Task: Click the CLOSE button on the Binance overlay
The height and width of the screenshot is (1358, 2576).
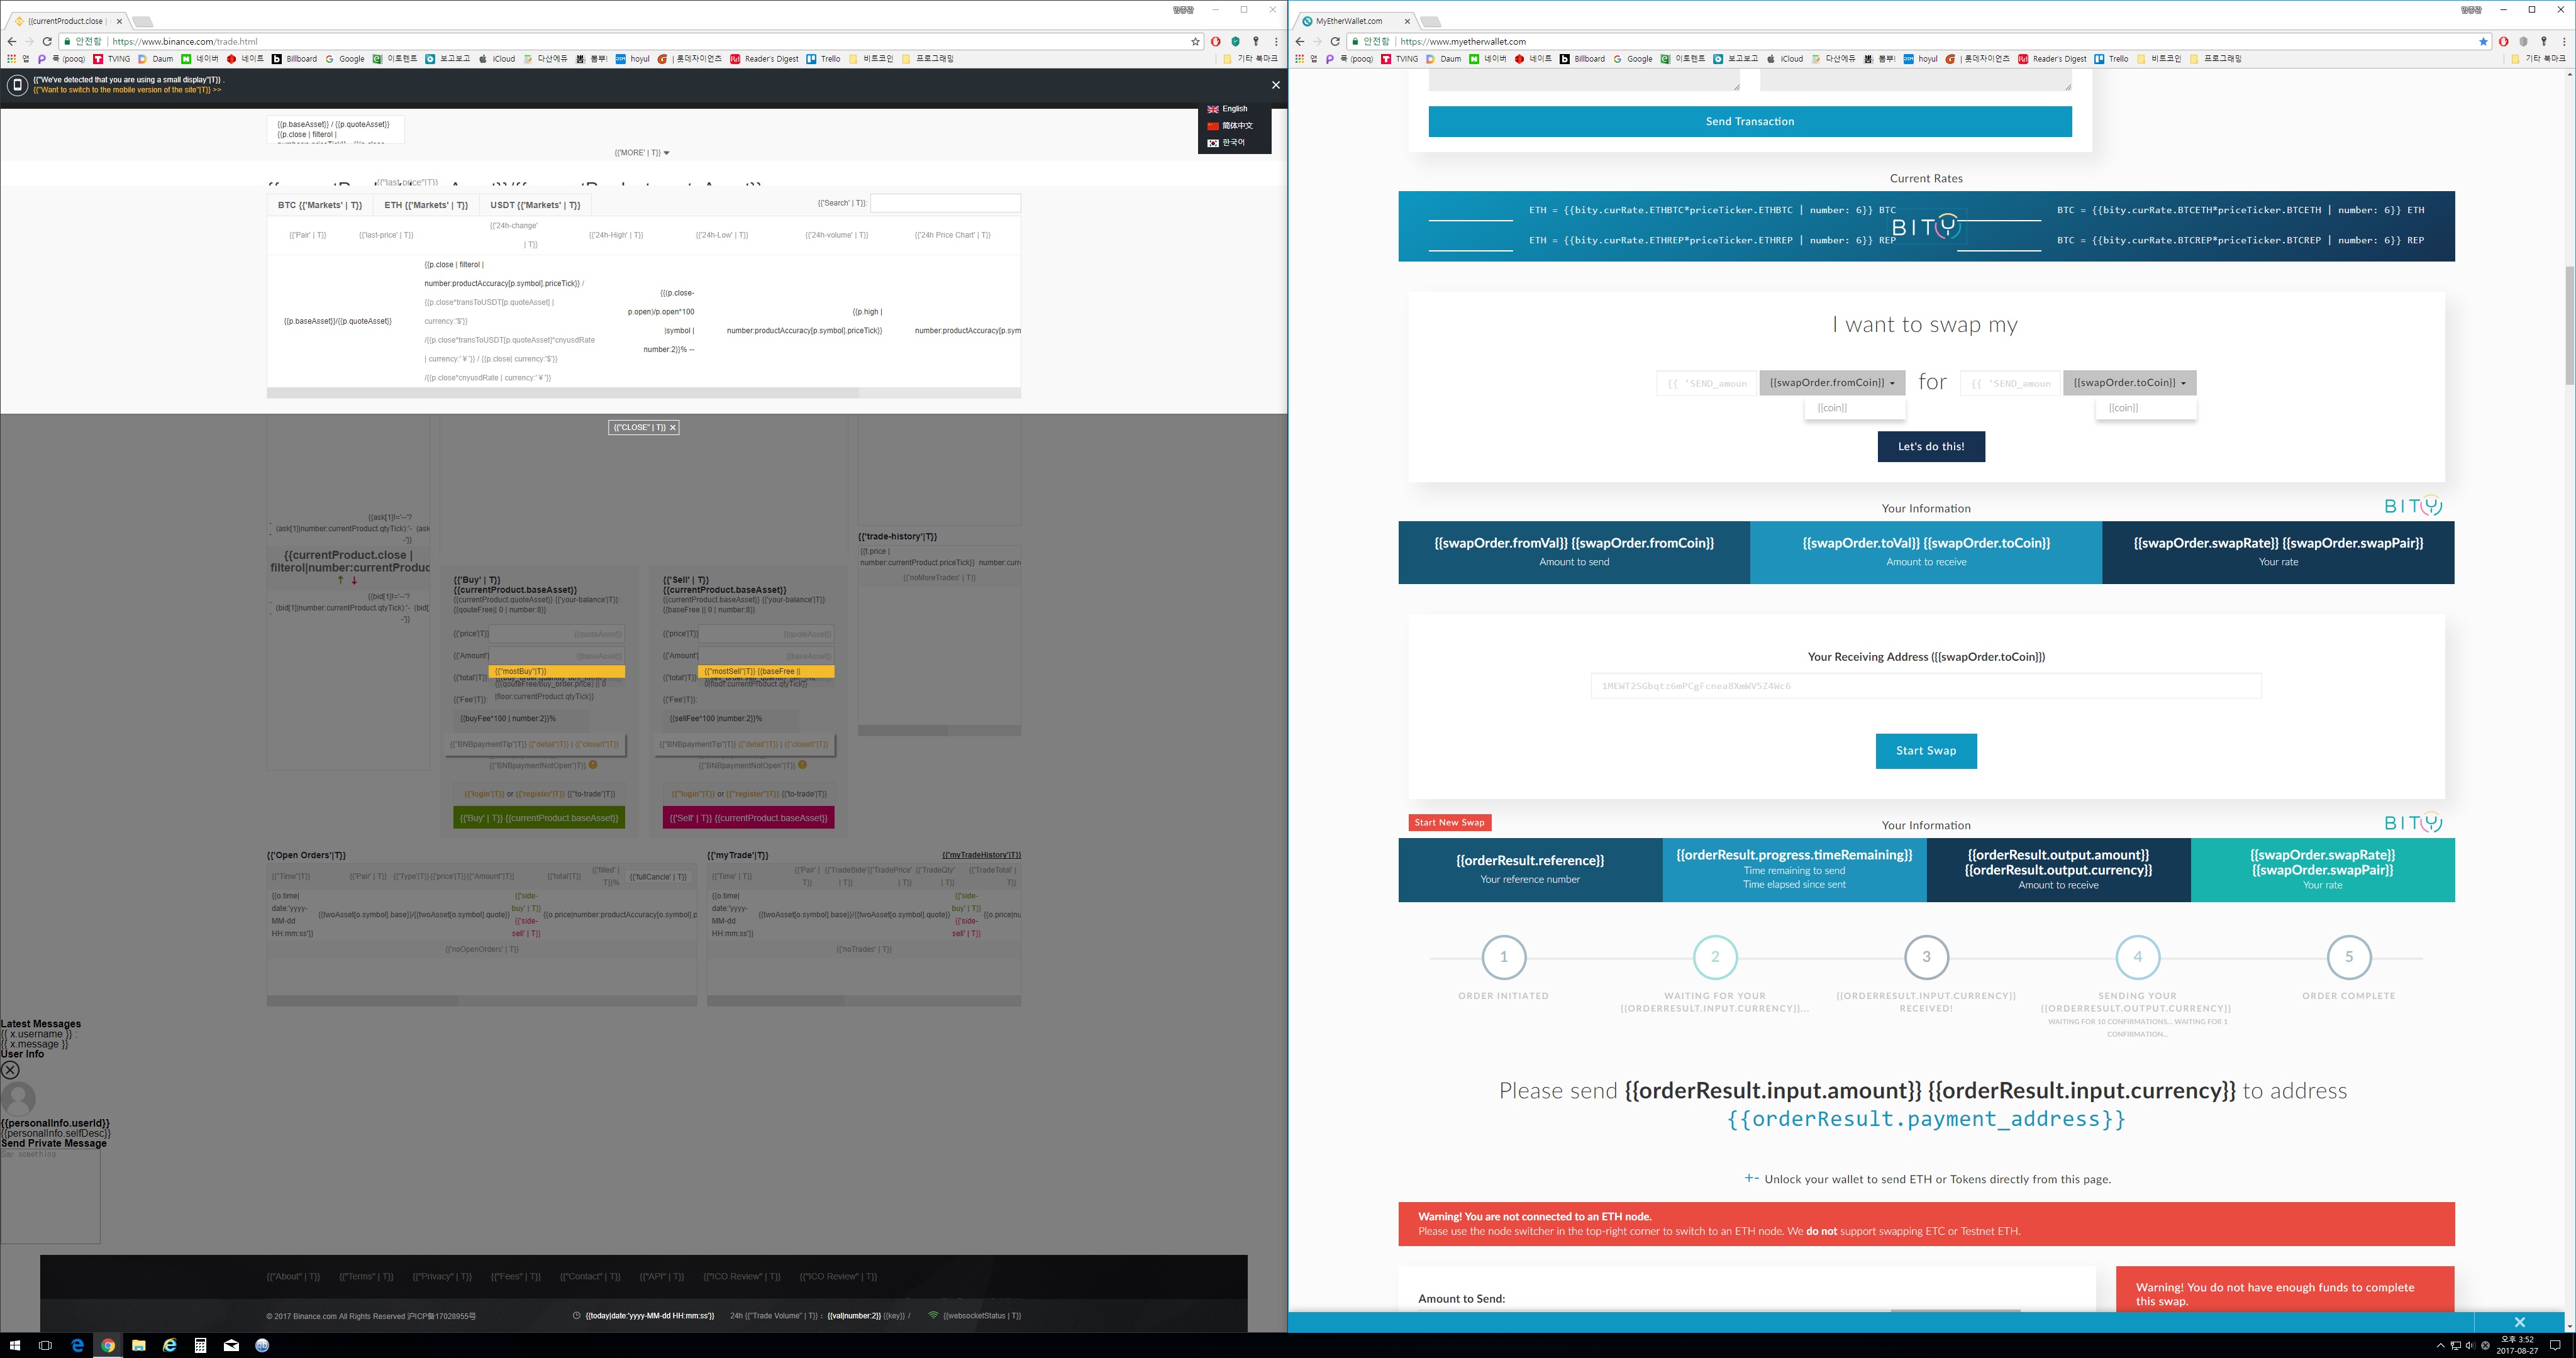Action: click(x=644, y=428)
